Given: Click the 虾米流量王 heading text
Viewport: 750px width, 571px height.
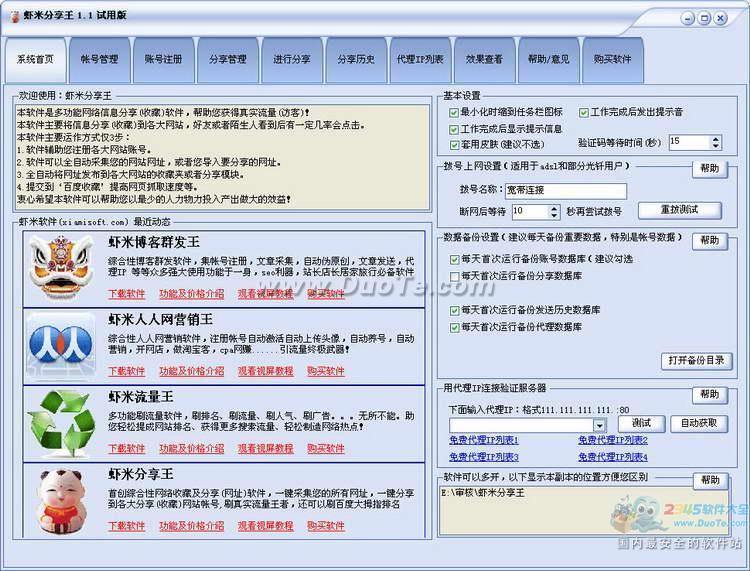Looking at the screenshot, I should click(141, 397).
